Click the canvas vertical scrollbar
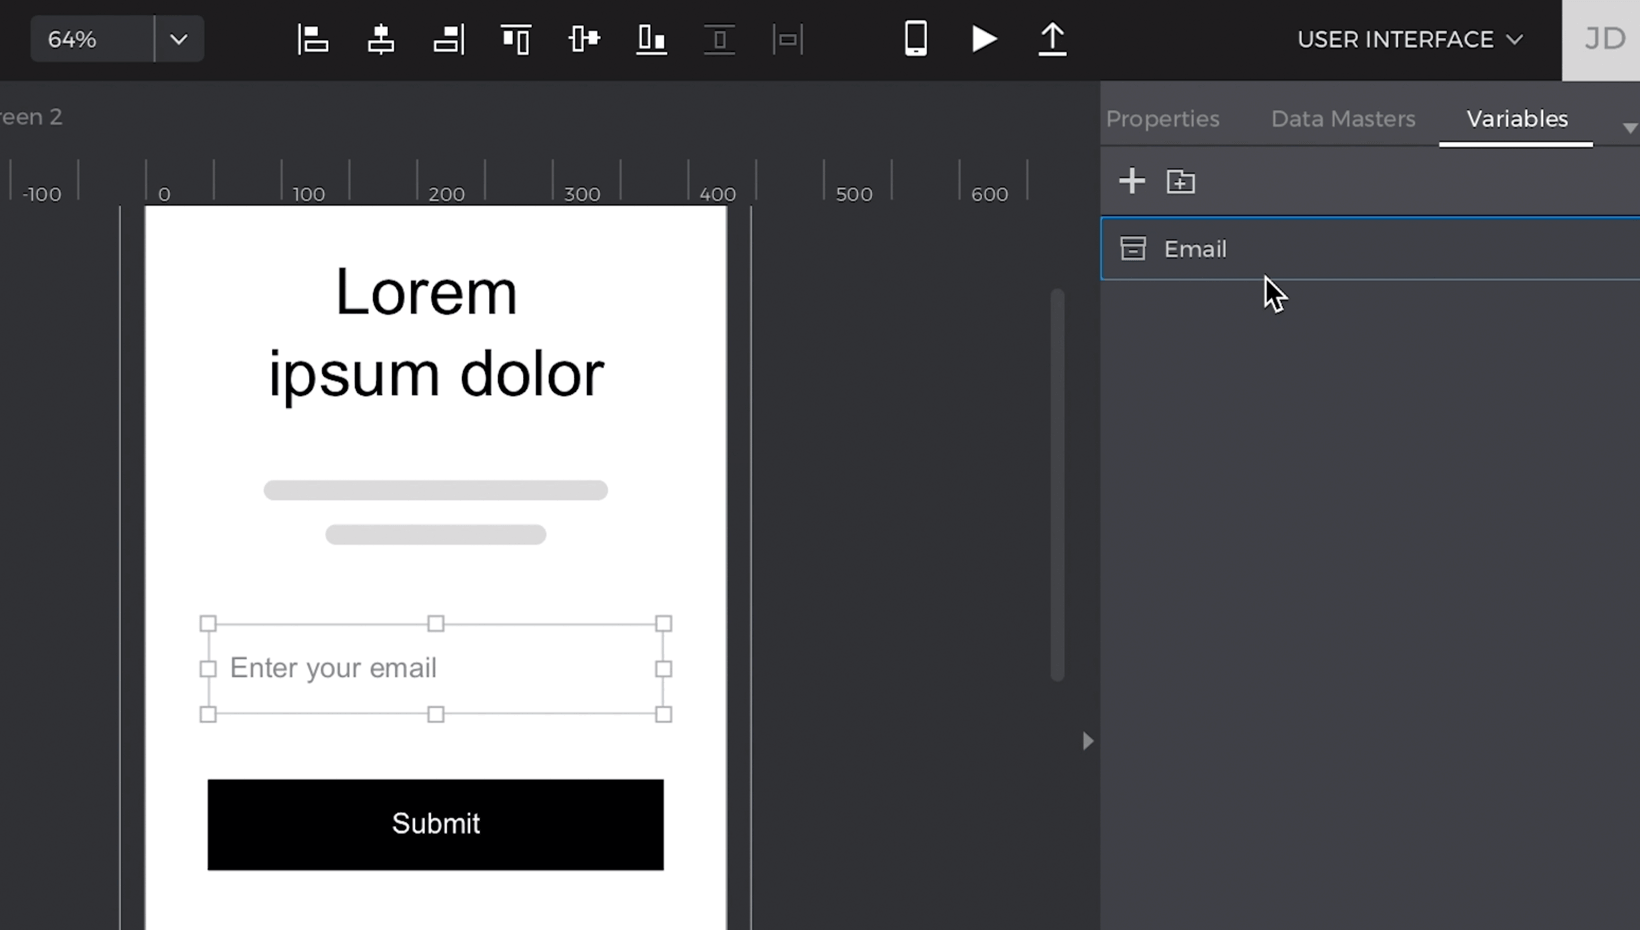The image size is (1640, 930). tap(1057, 485)
